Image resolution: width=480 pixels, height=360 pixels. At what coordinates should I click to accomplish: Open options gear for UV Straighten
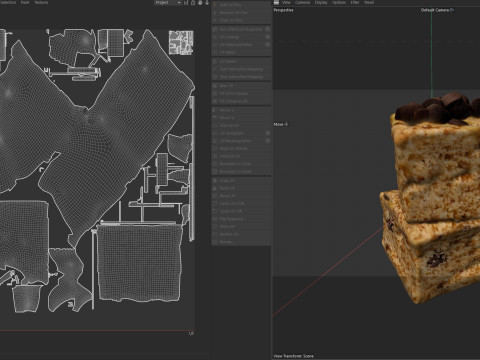(268, 133)
